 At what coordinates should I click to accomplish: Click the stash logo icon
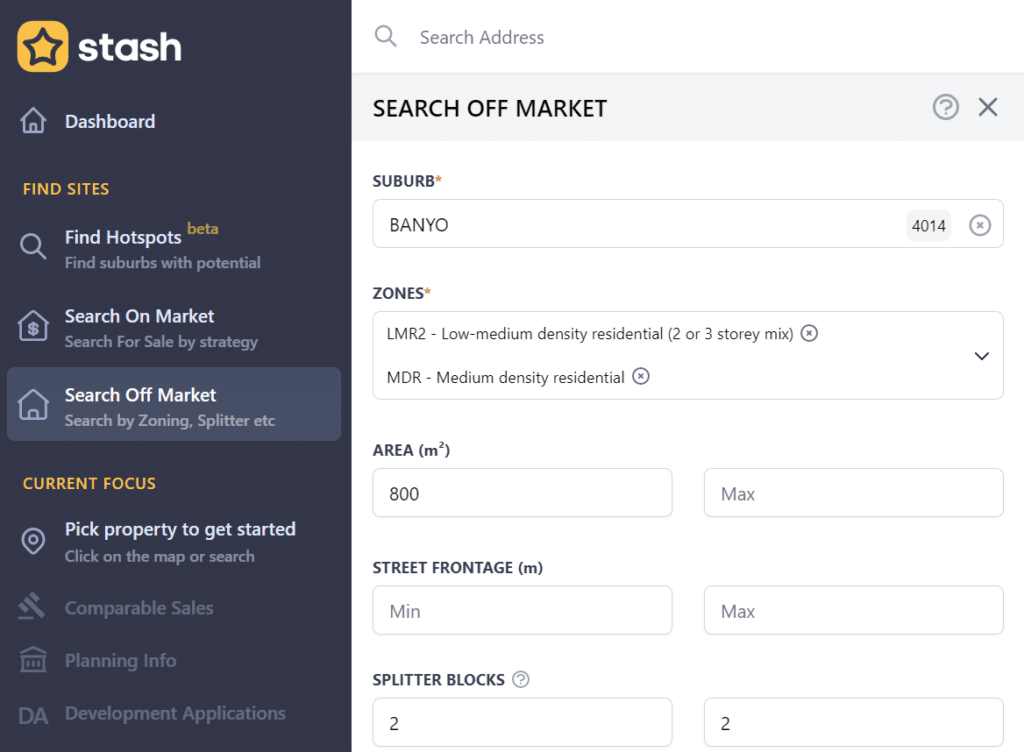point(41,45)
